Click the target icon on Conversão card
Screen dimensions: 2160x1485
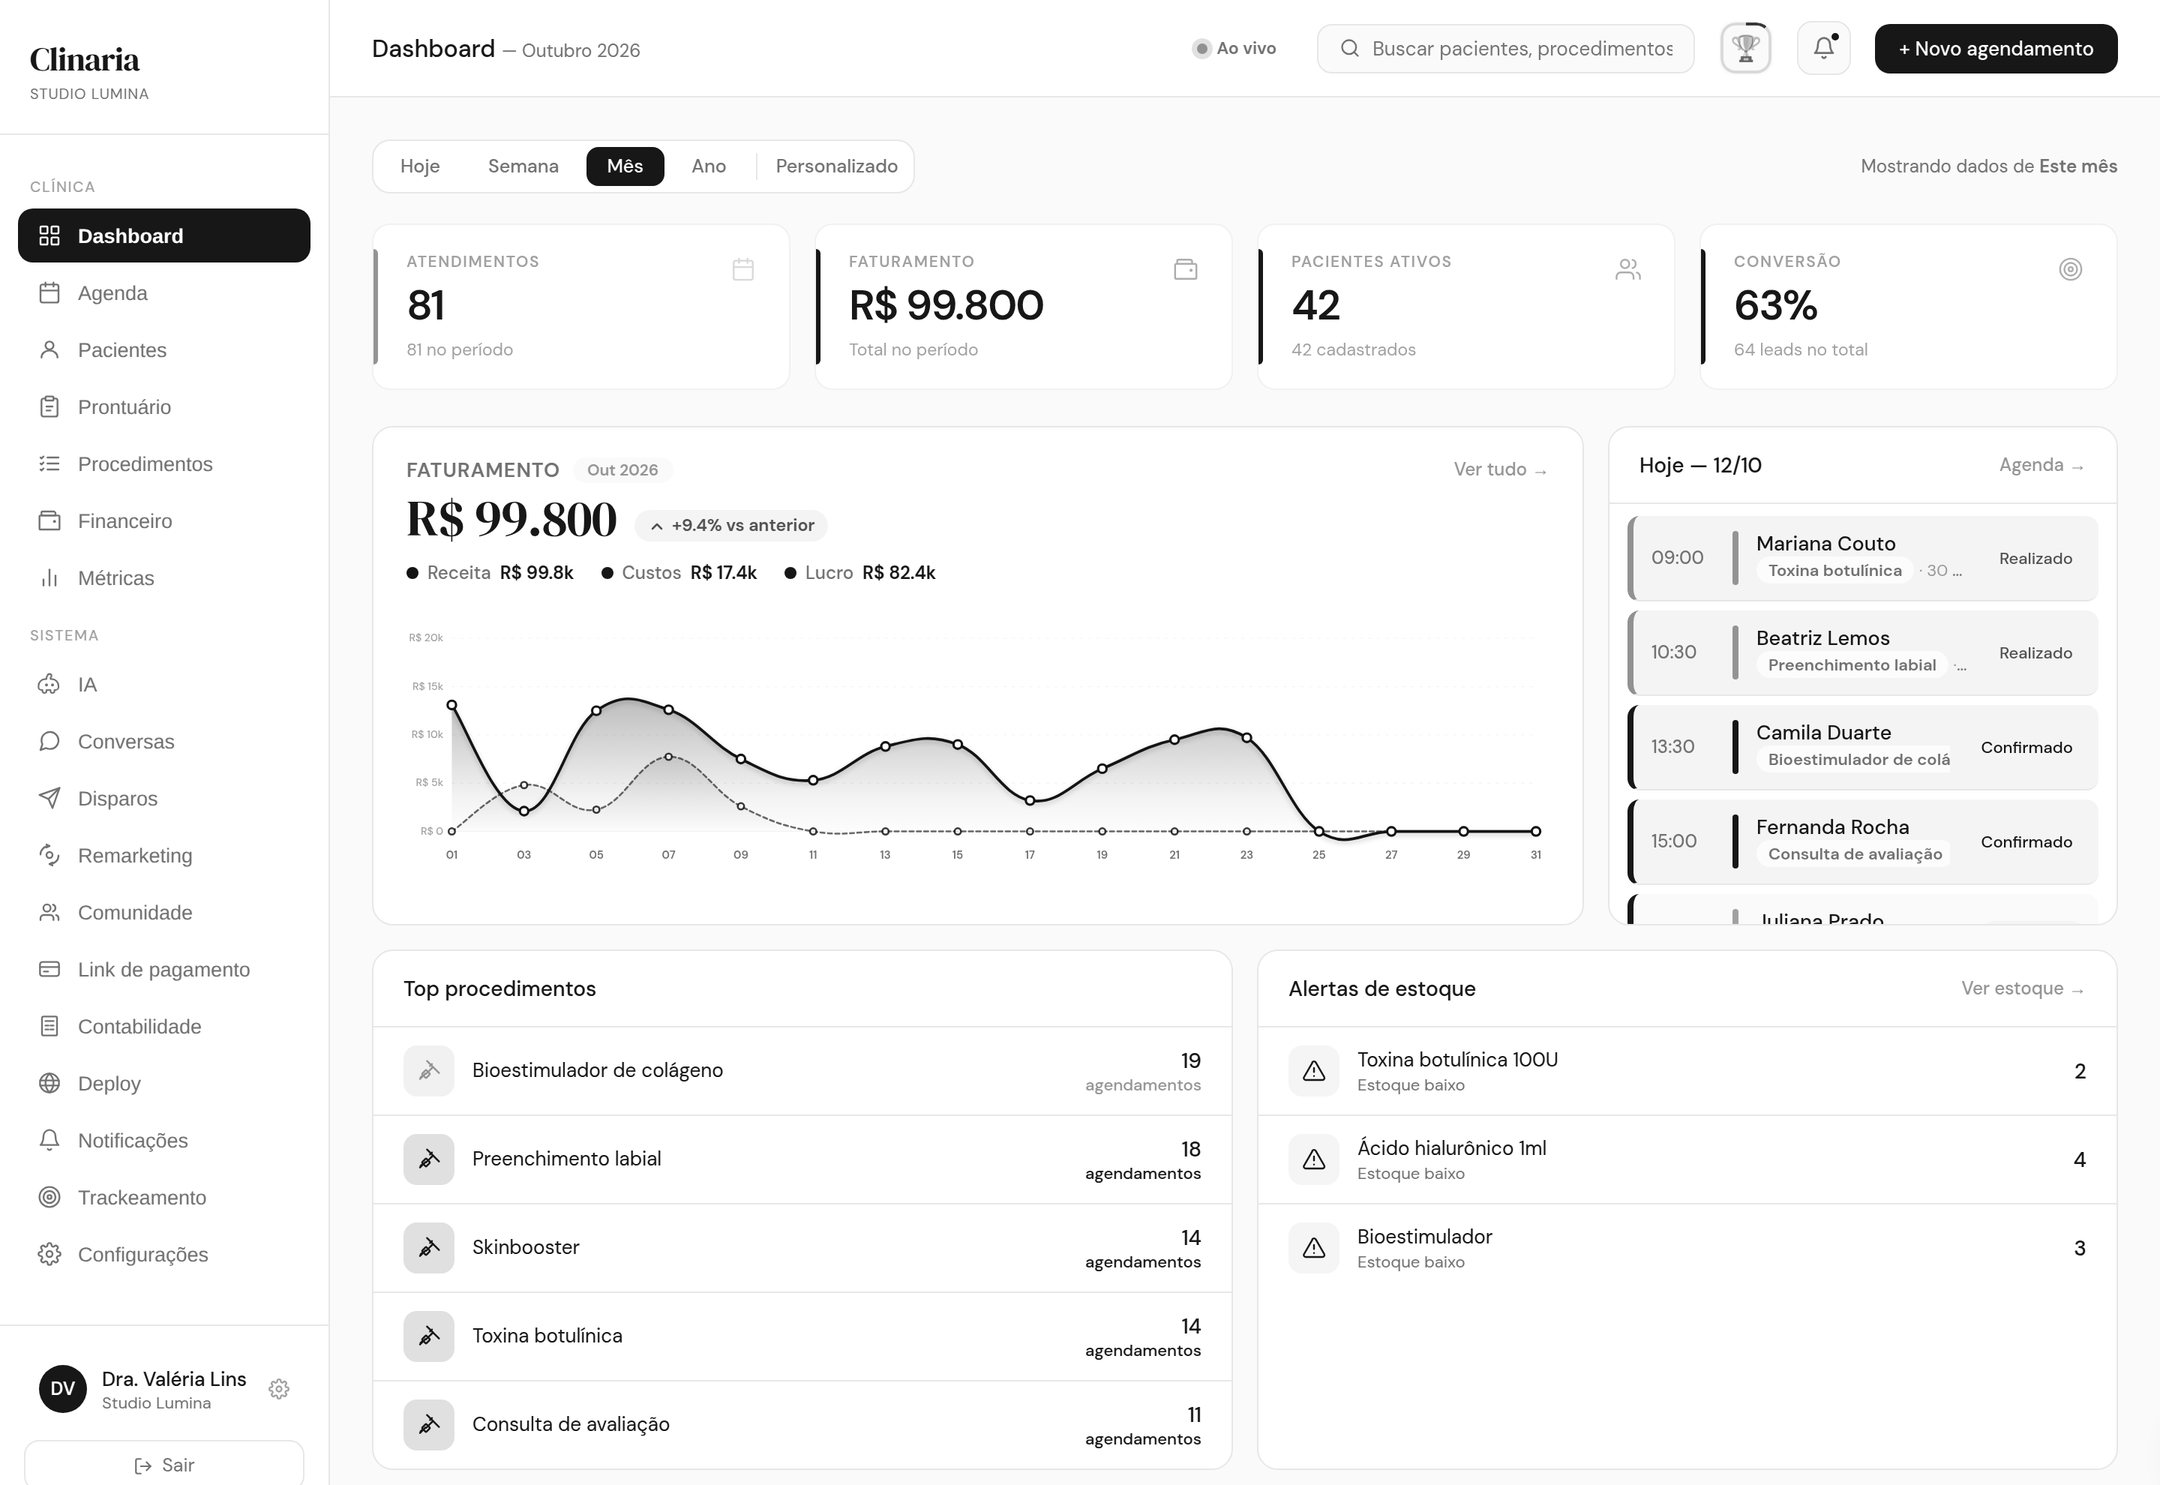pyautogui.click(x=2070, y=269)
